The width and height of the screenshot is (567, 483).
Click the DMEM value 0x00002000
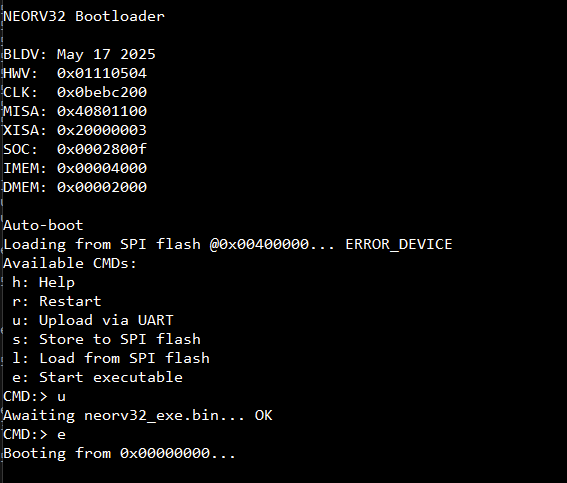[102, 187]
